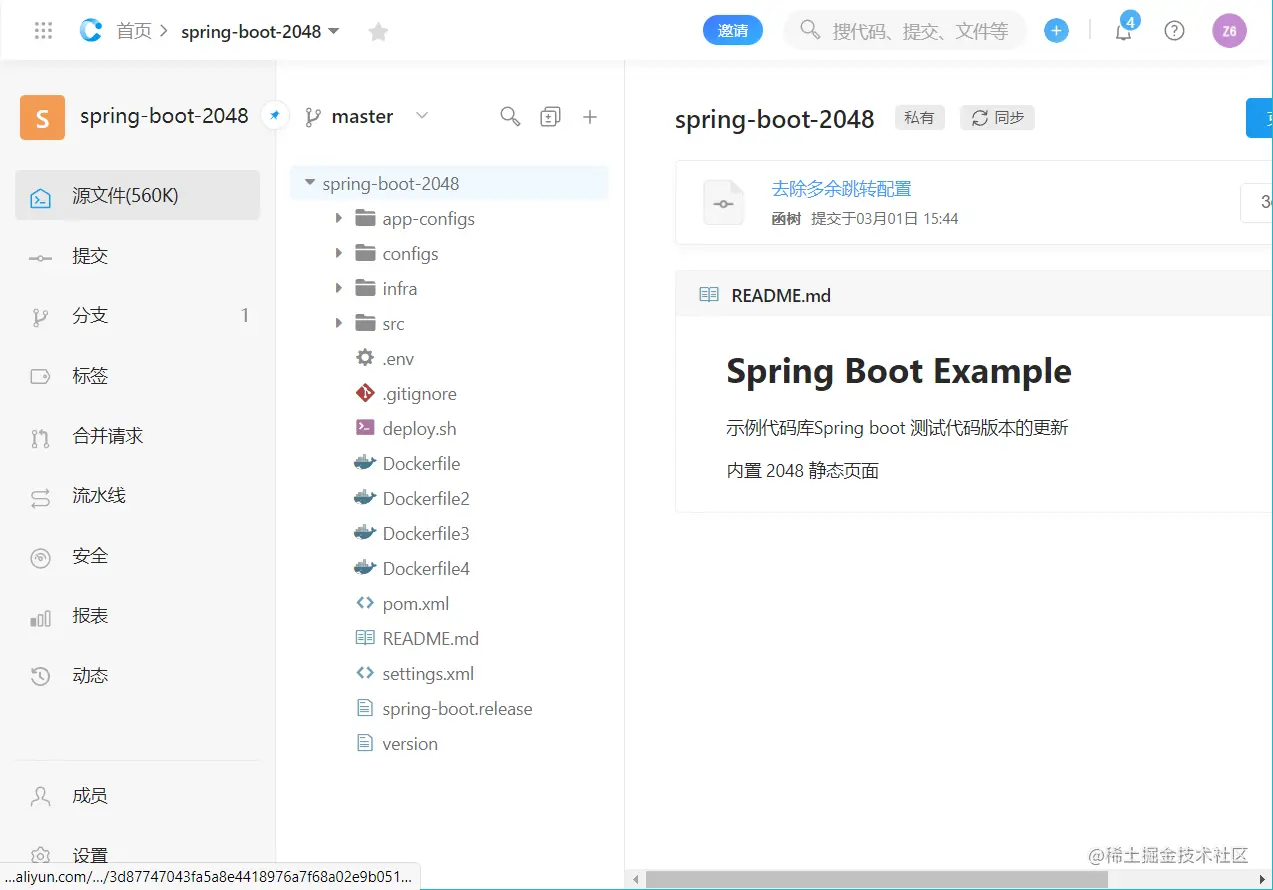Viewport: 1273px width, 890px height.
Task: Open 成员 members sidebar item
Action: pos(138,796)
